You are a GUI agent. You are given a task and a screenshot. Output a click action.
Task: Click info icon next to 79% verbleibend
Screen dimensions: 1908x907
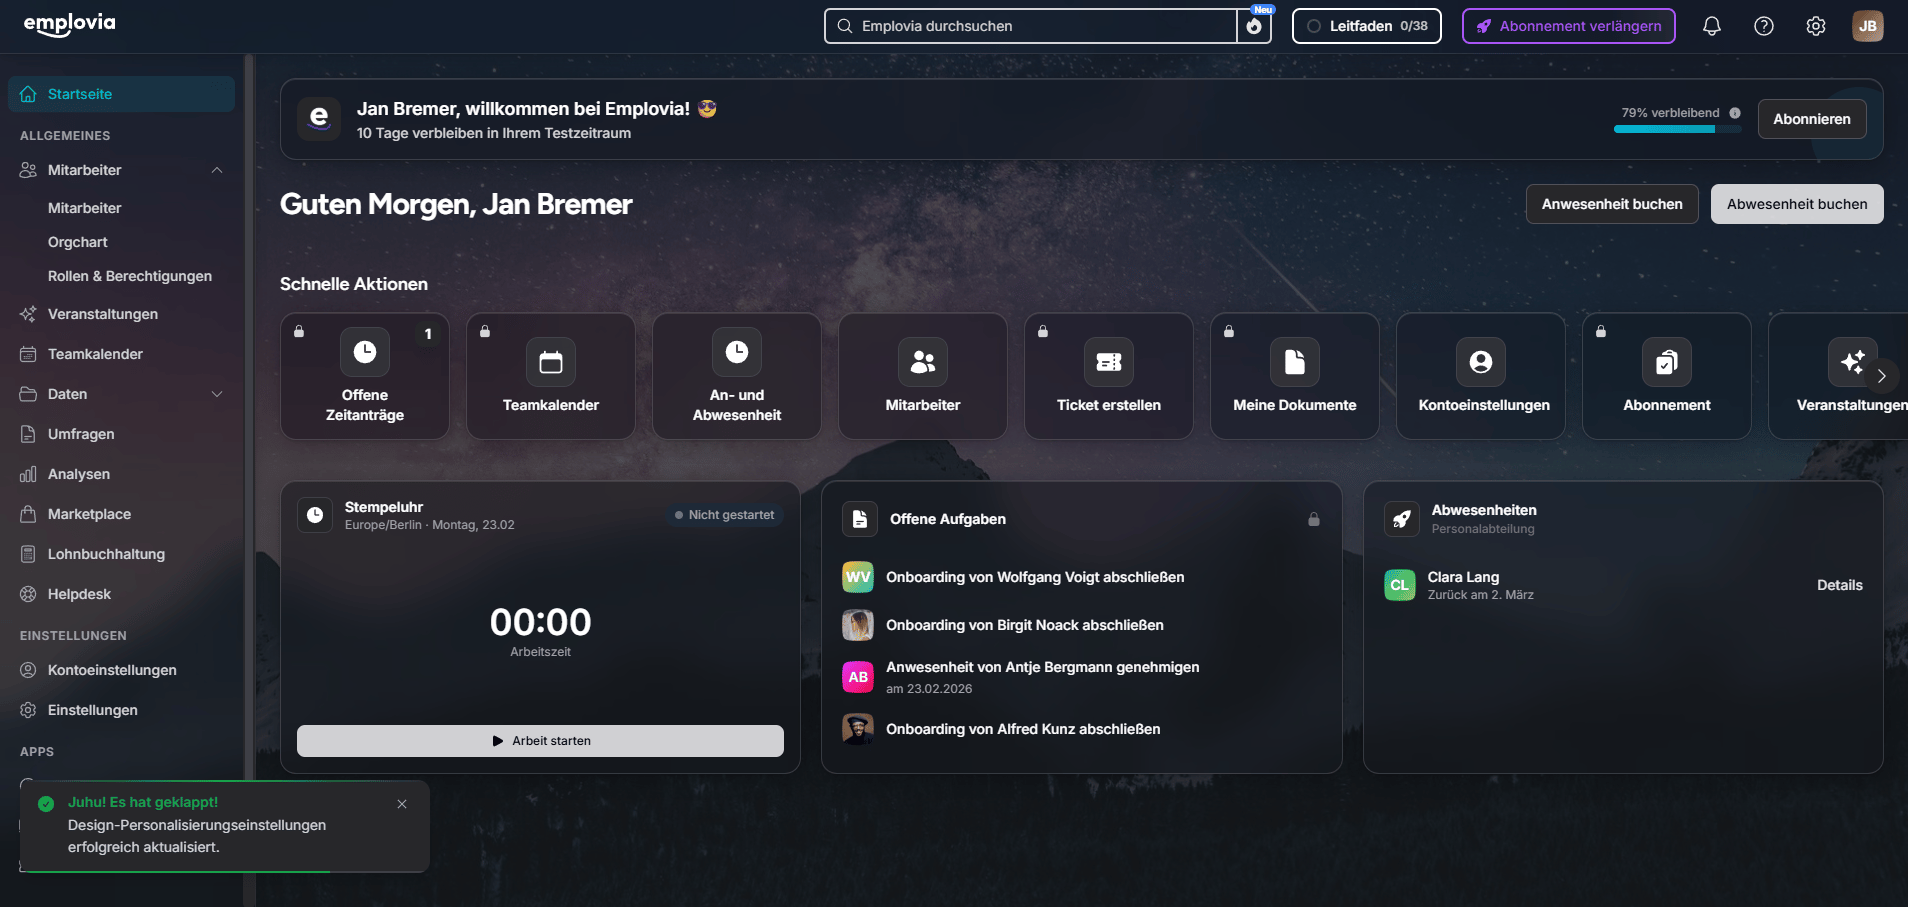coord(1735,113)
